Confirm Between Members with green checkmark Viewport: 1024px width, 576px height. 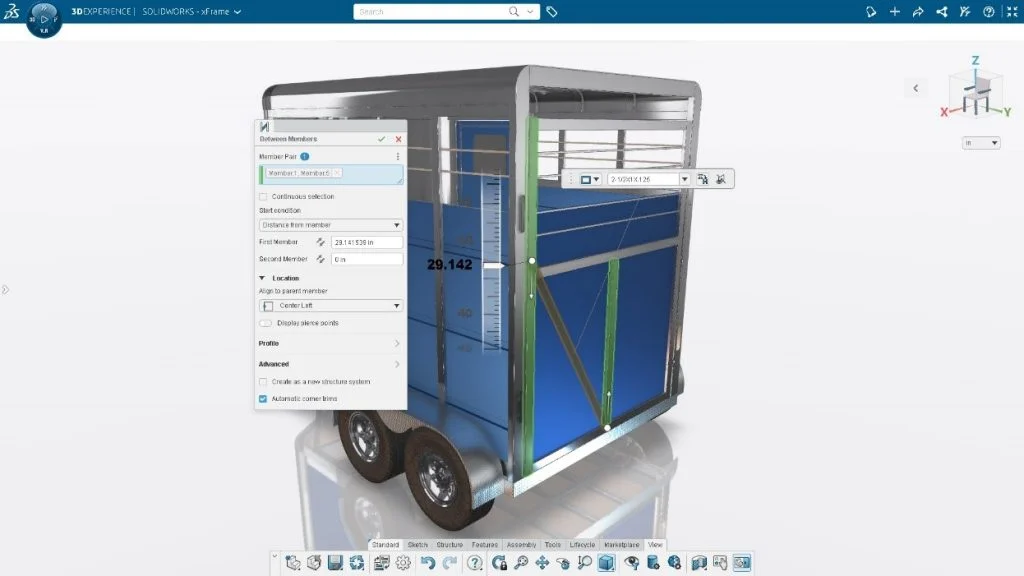(x=381, y=139)
